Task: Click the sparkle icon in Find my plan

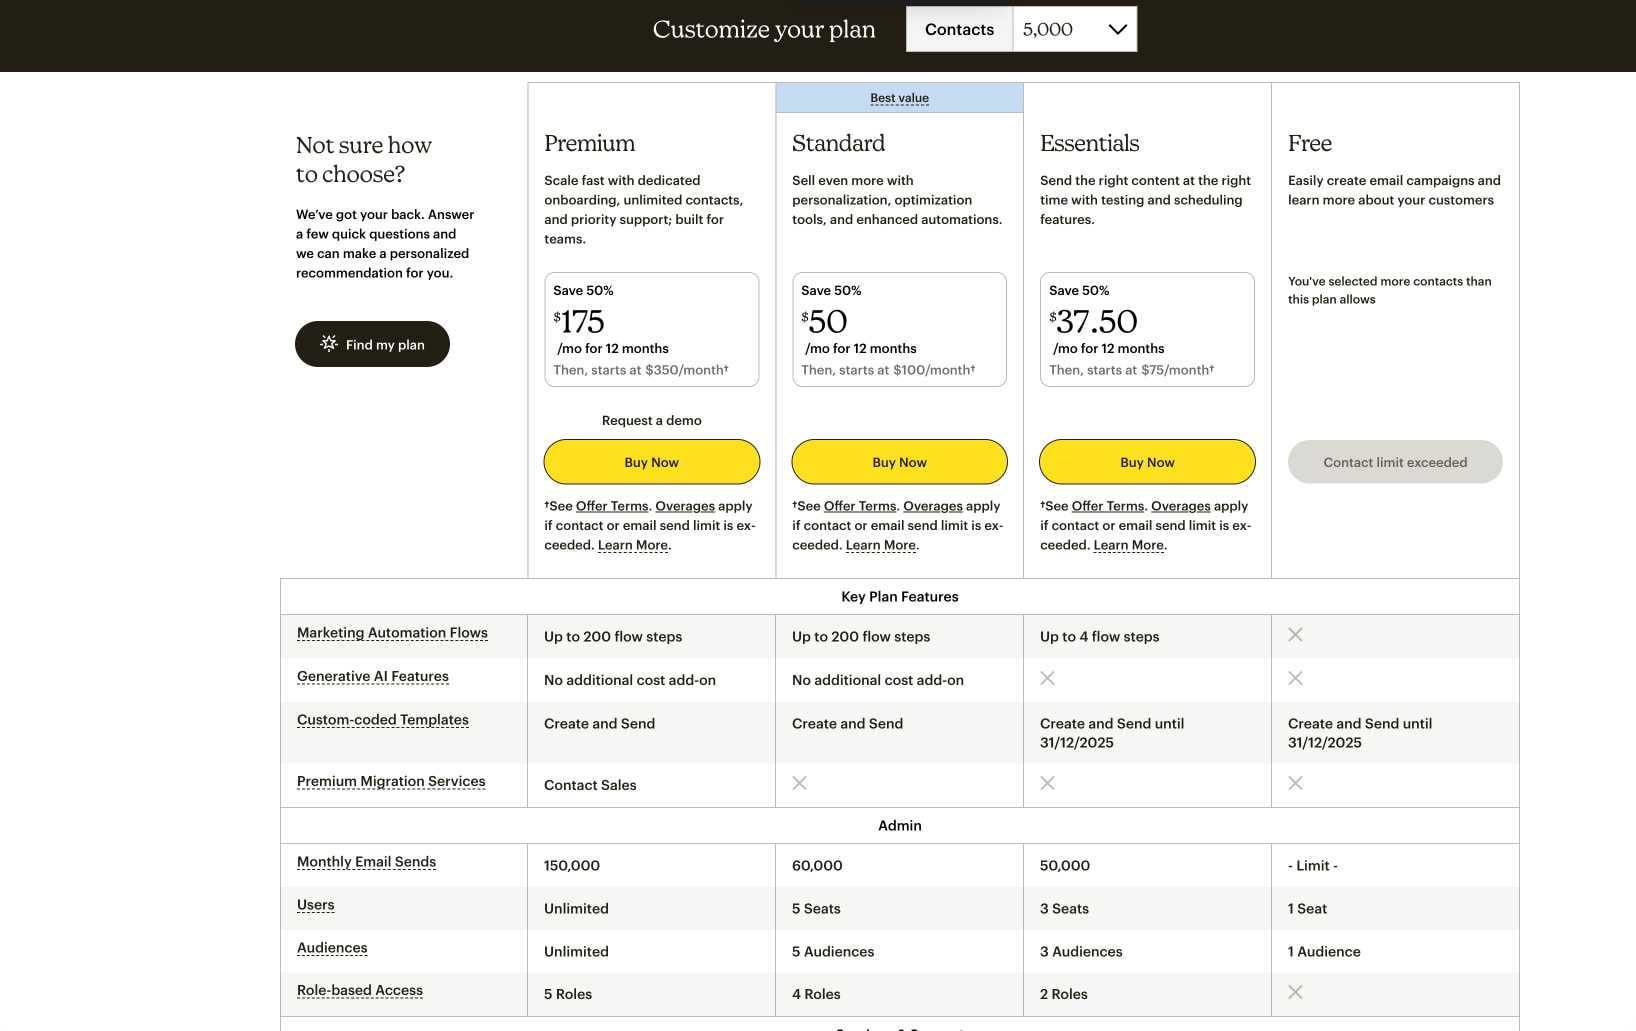Action: 329,343
